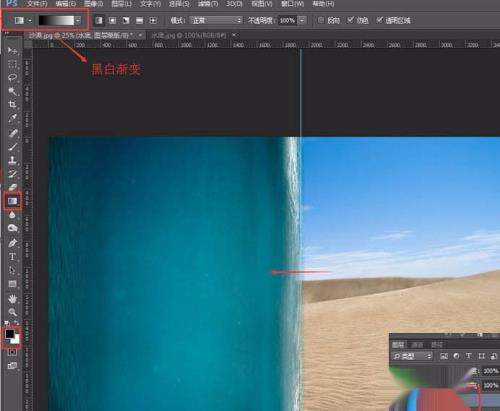500x411 pixels.
Task: Select the Zoom tool
Action: (x=12, y=312)
